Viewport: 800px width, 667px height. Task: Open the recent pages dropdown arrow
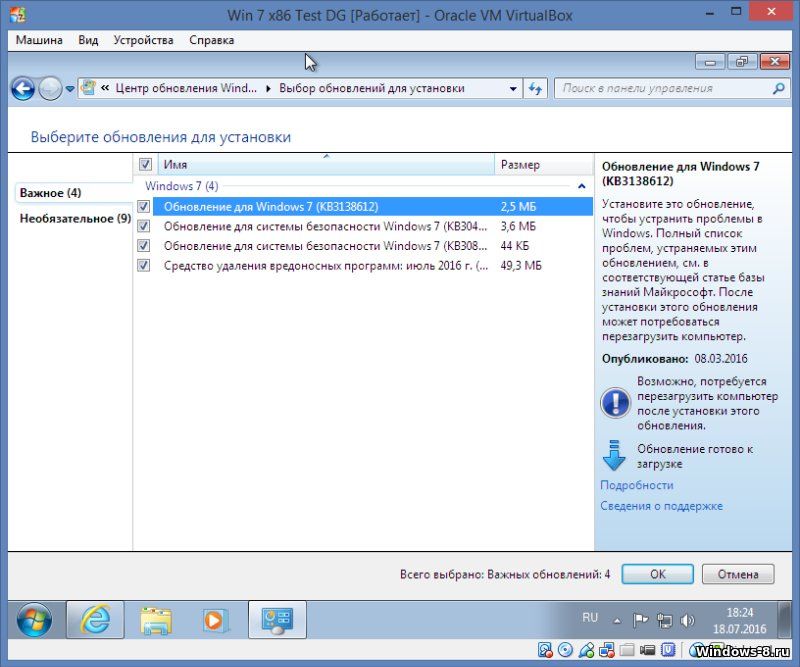coord(70,89)
